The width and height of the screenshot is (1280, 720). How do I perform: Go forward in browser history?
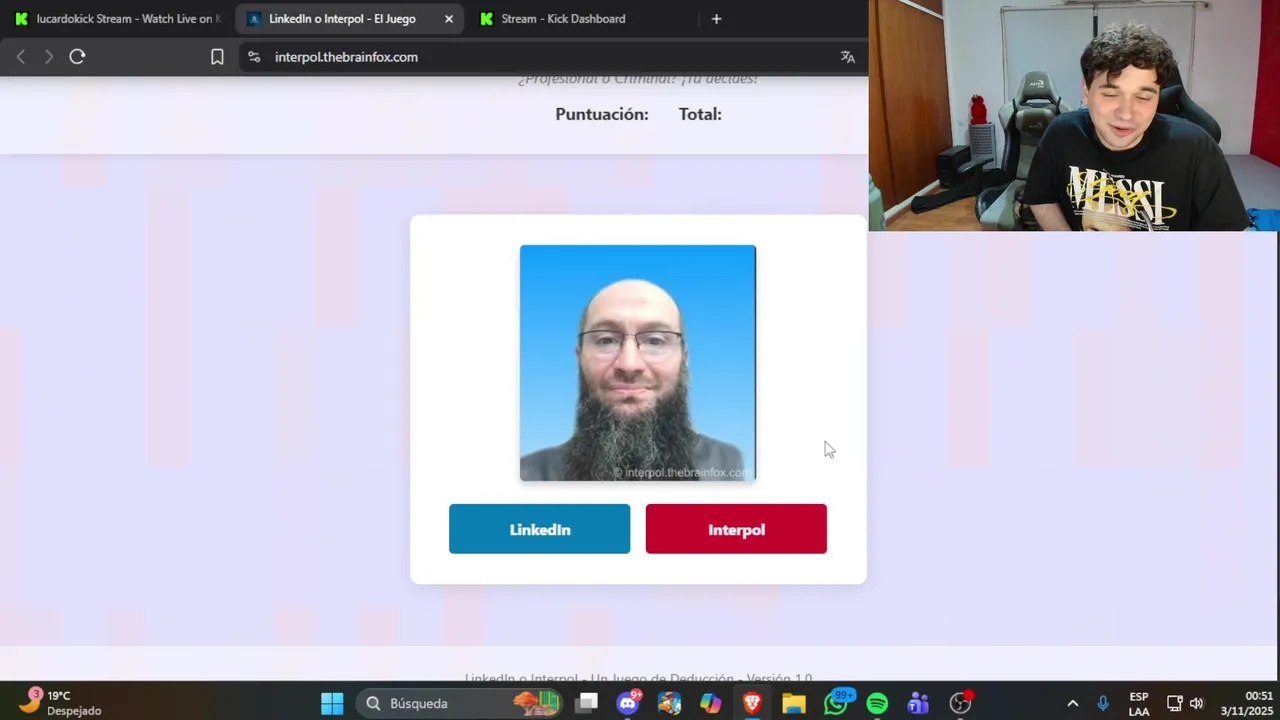pos(48,57)
